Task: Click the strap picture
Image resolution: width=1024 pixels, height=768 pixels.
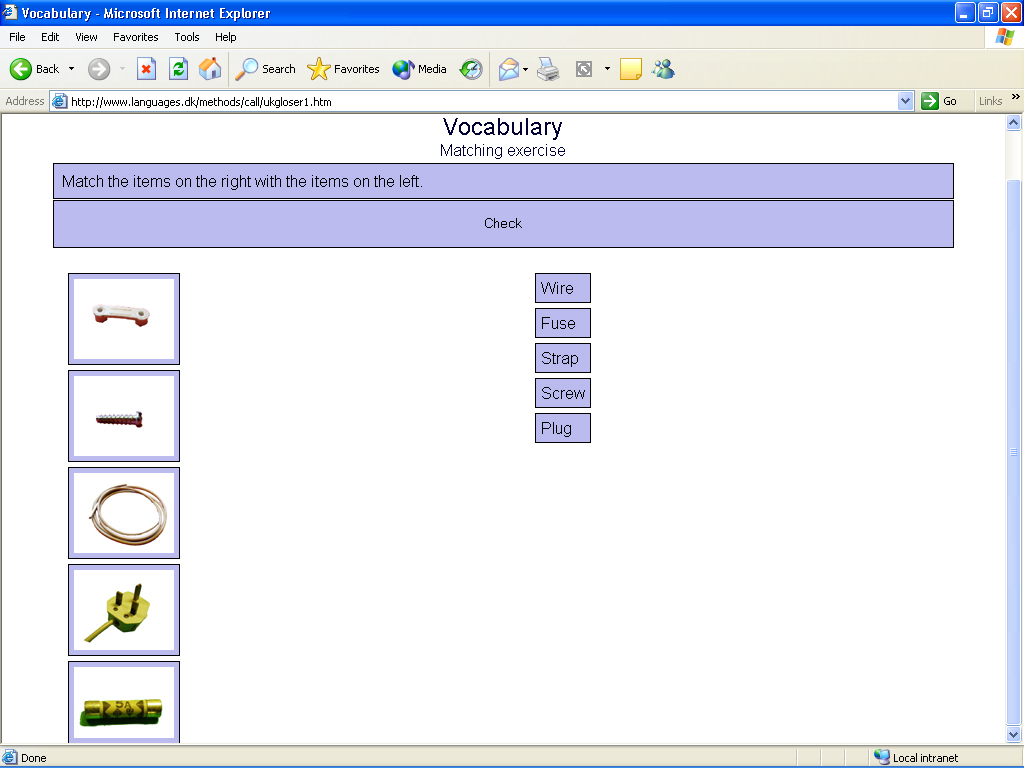Action: [124, 319]
